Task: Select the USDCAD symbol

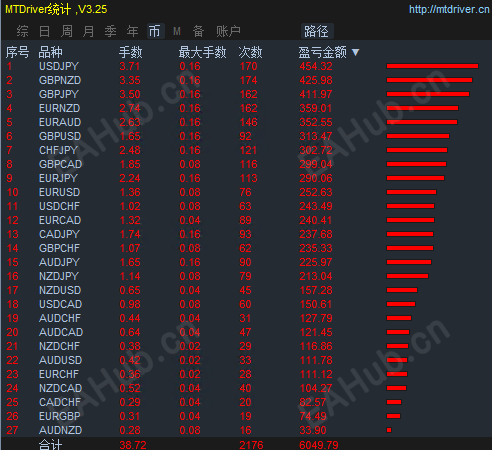Action: (60, 304)
